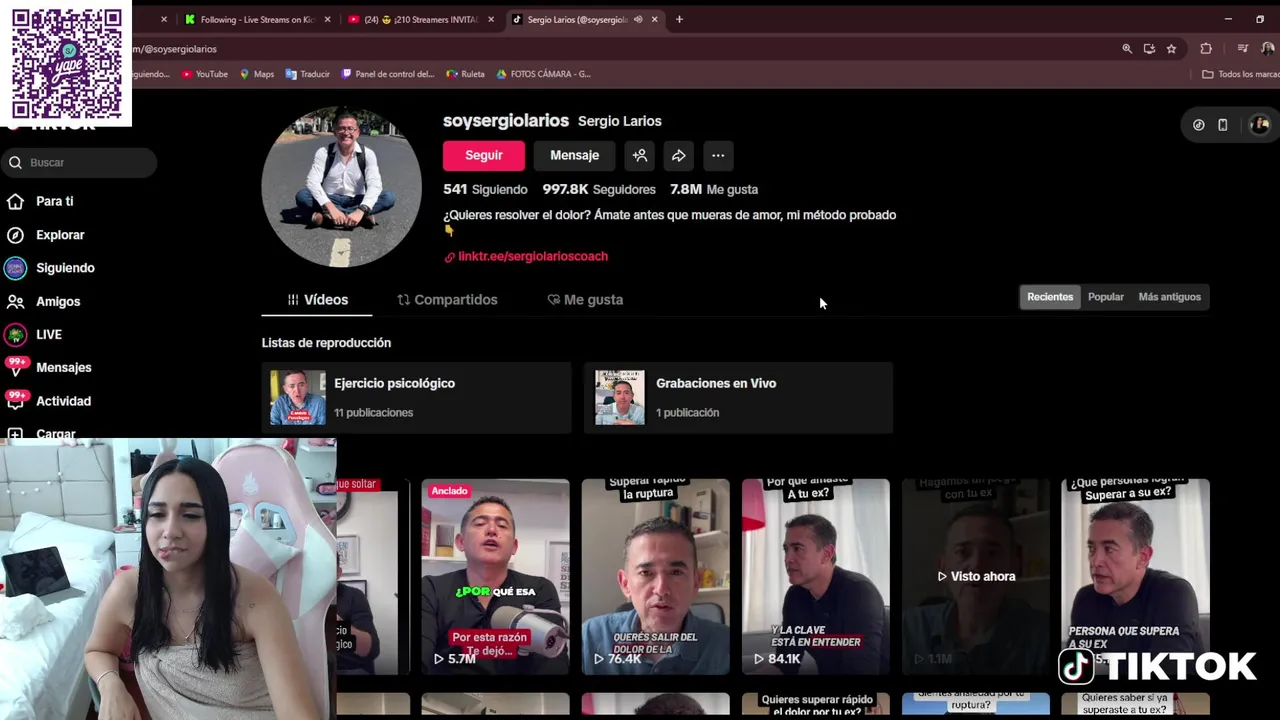Click the 997.8K Seguidores count
The width and height of the screenshot is (1280, 720).
point(599,189)
